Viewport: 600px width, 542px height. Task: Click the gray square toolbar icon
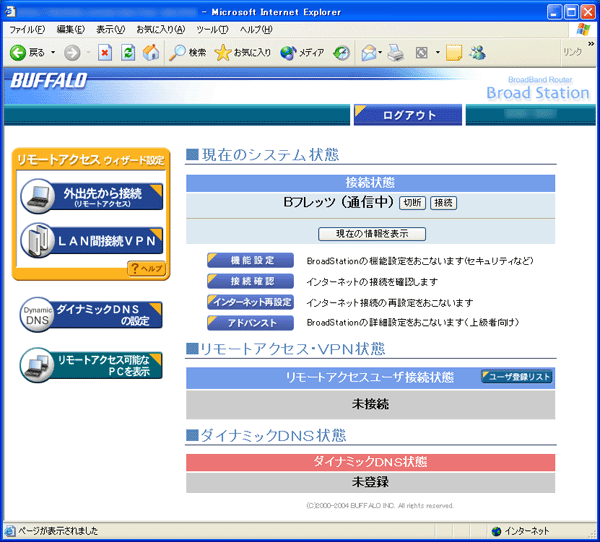[x=422, y=52]
